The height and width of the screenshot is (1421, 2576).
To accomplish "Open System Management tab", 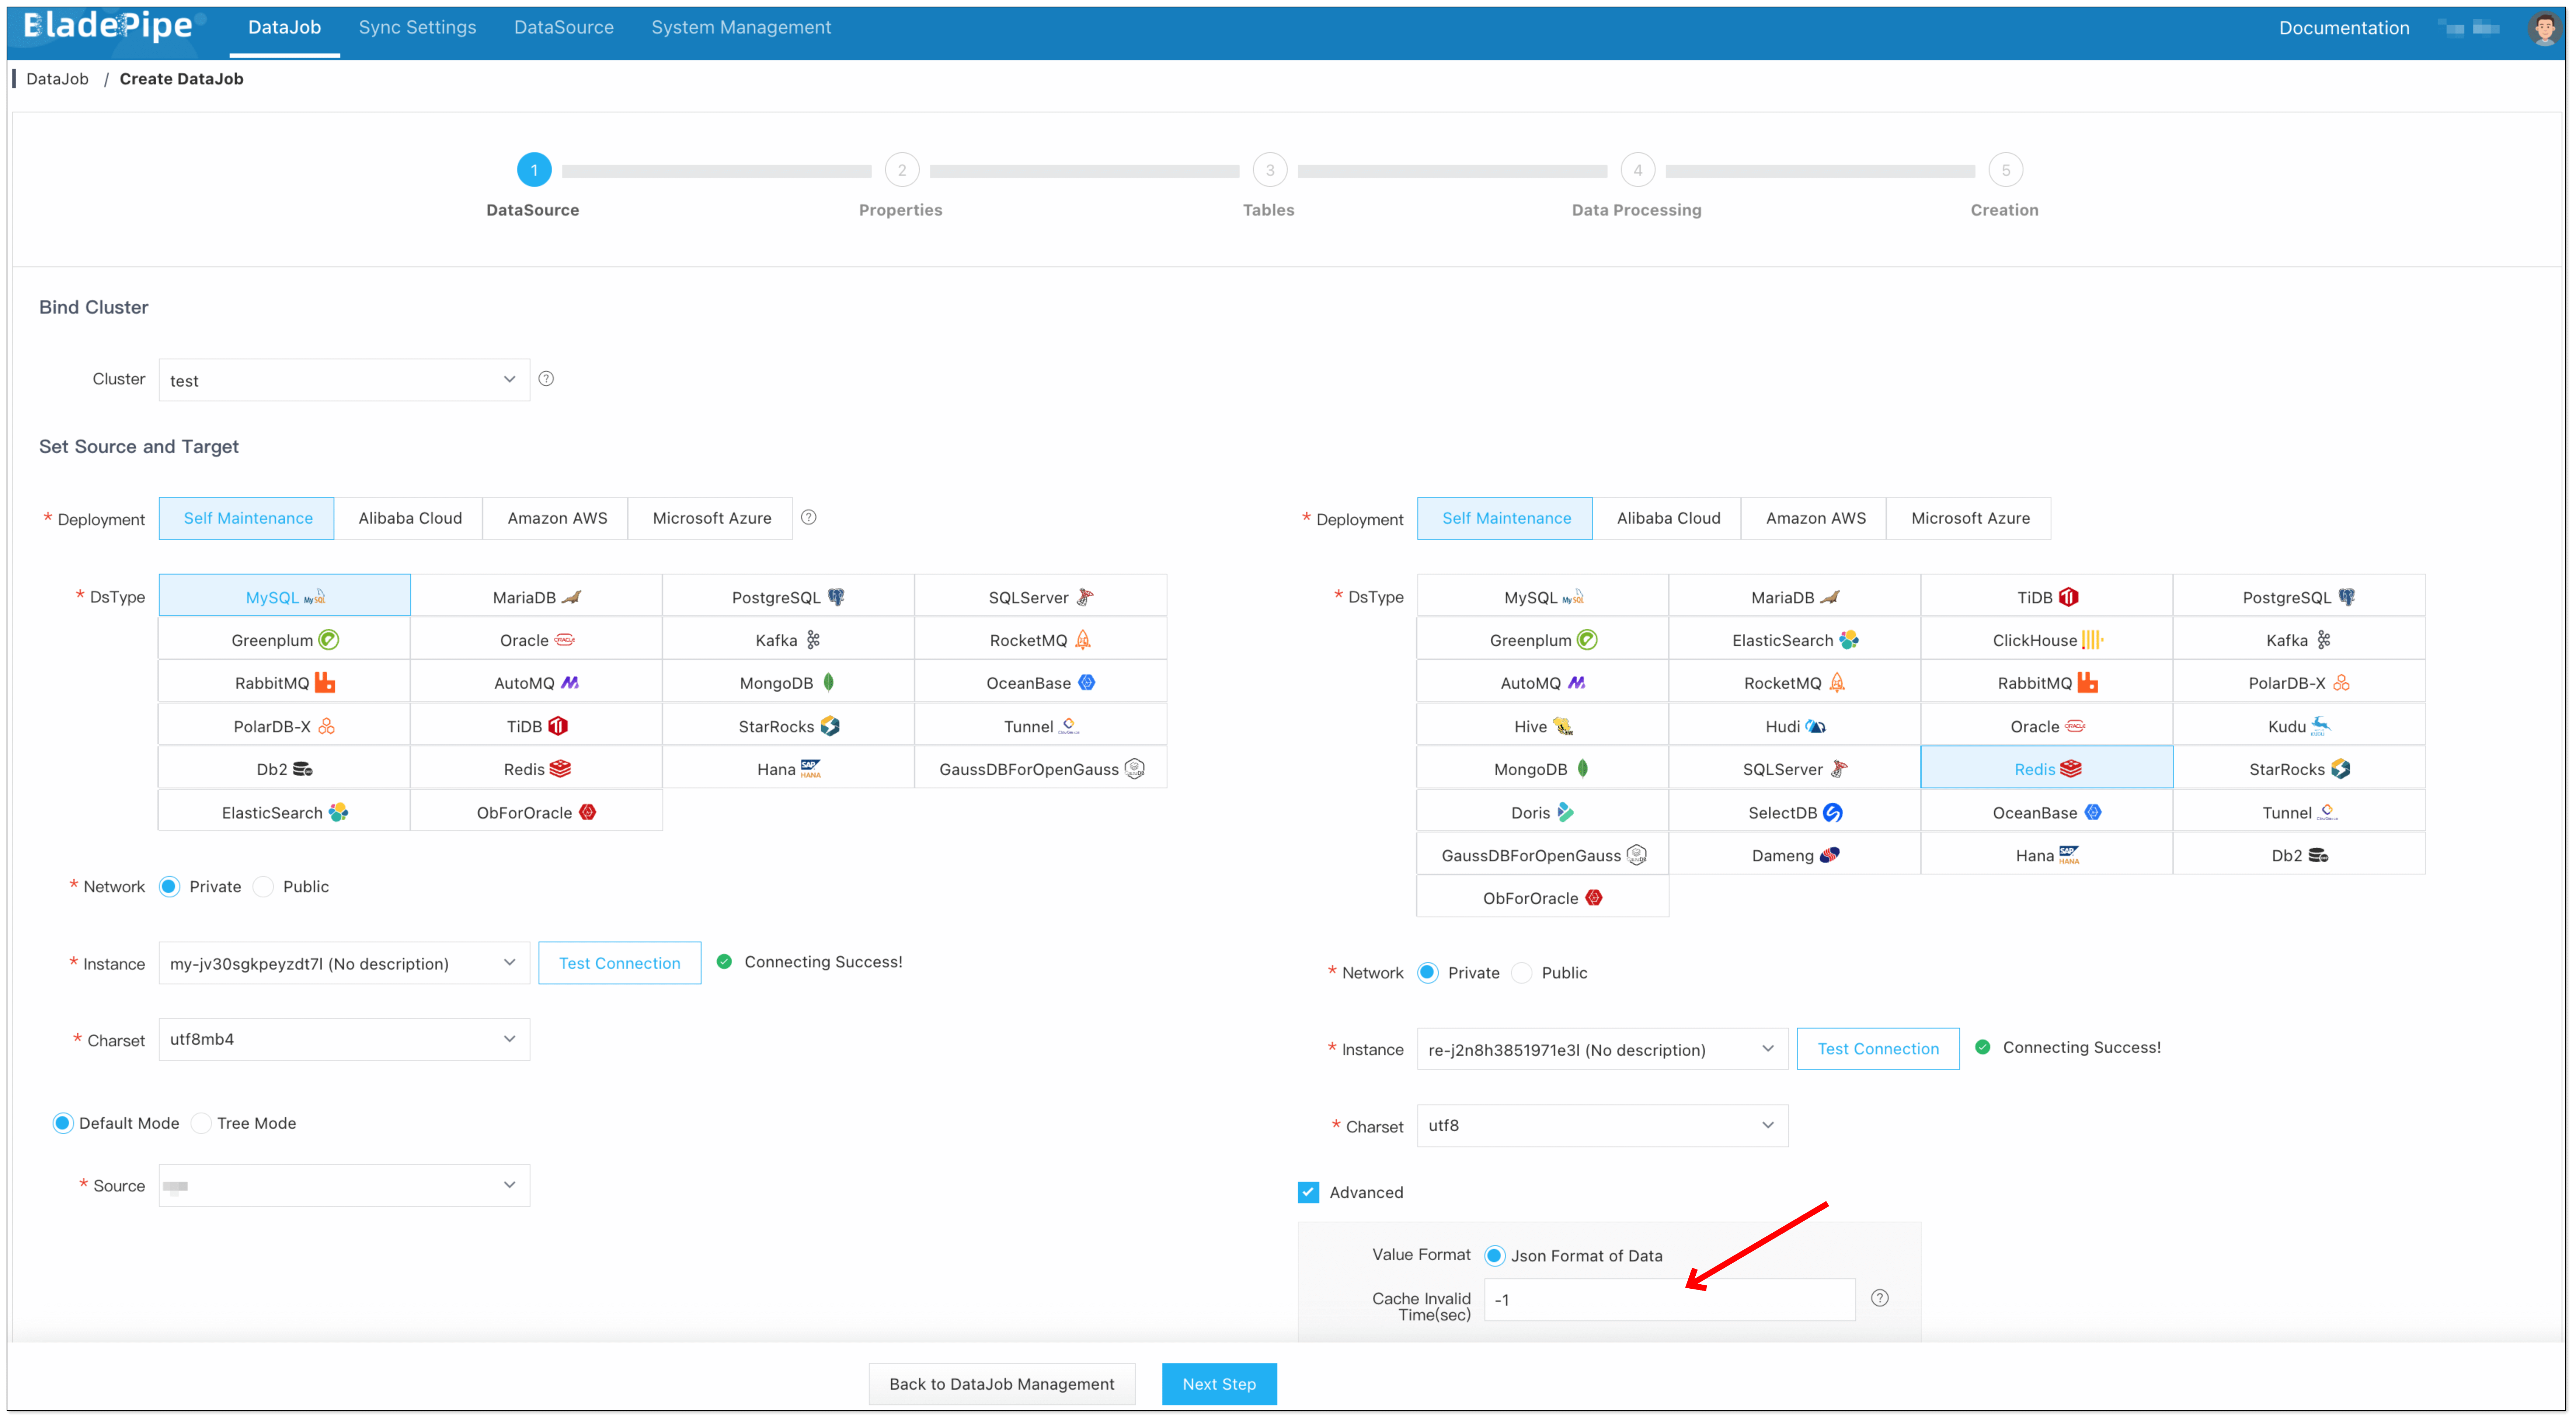I will pyautogui.click(x=741, y=28).
